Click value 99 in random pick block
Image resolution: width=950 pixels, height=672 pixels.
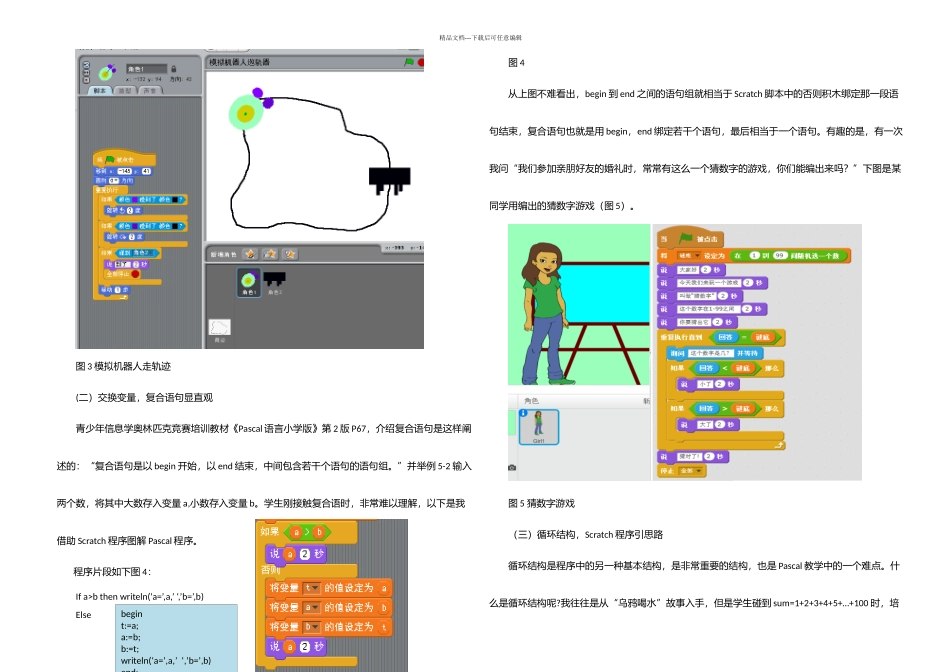coord(780,256)
